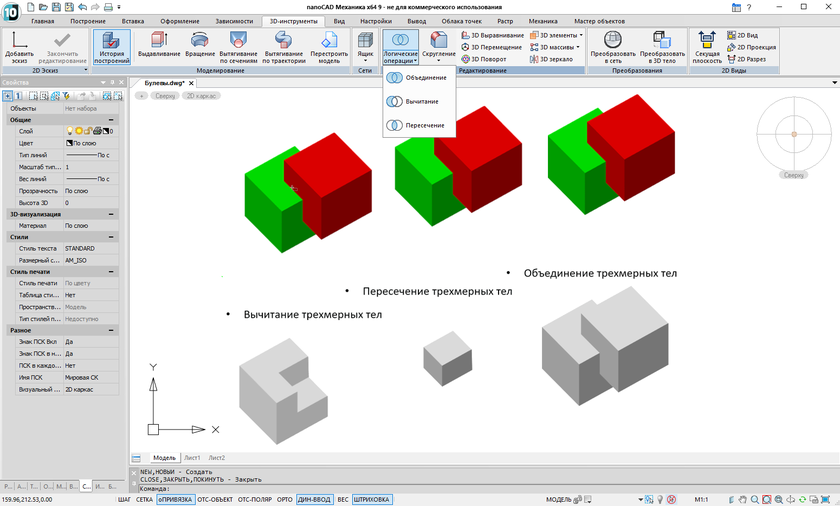This screenshot has width=840, height=506.
Task: Toggle СЕТКА grid display
Action: (144, 499)
